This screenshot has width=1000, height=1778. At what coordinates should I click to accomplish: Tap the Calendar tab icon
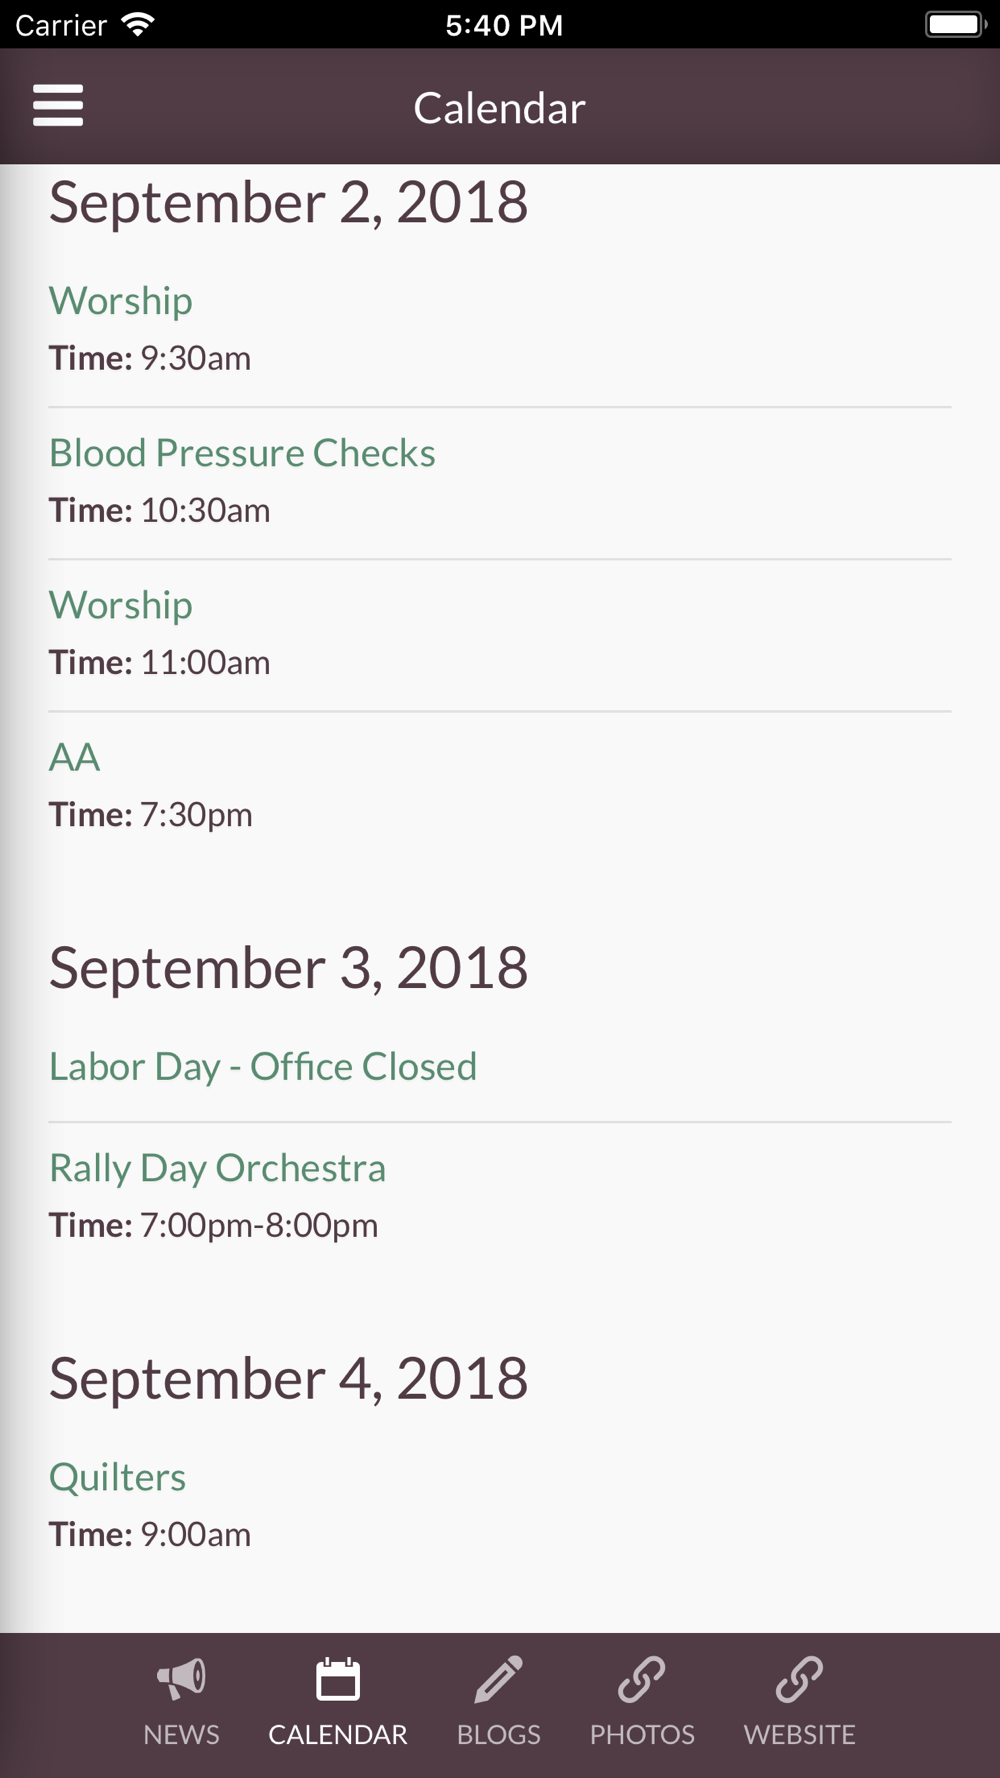pyautogui.click(x=338, y=1679)
